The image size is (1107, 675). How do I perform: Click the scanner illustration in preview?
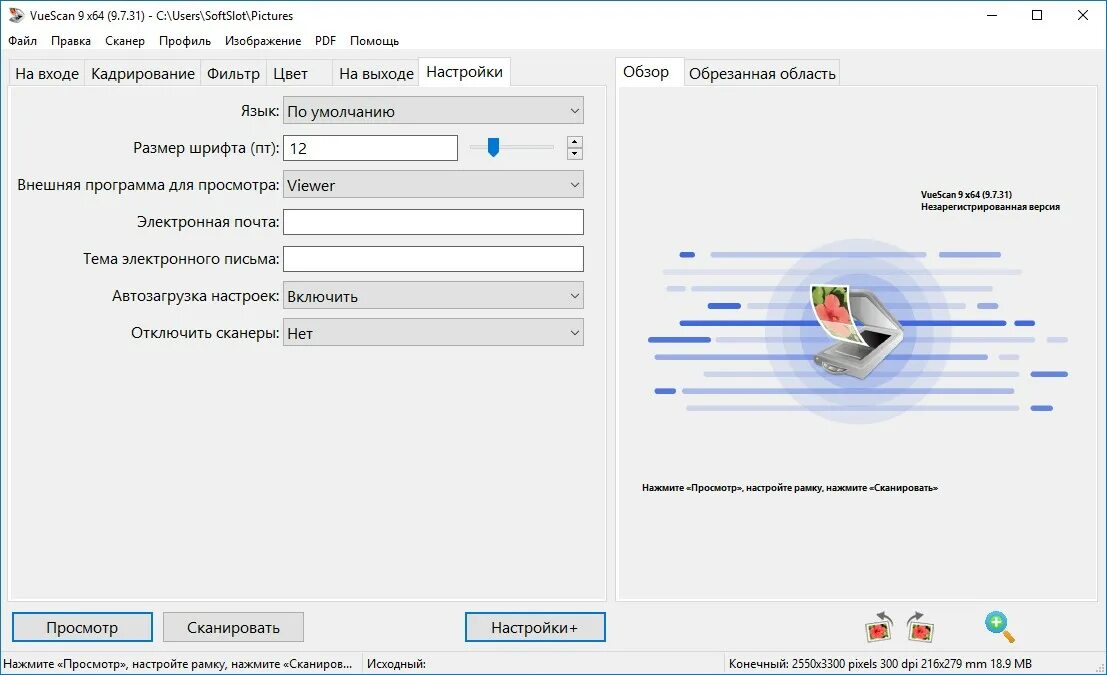[x=856, y=332]
